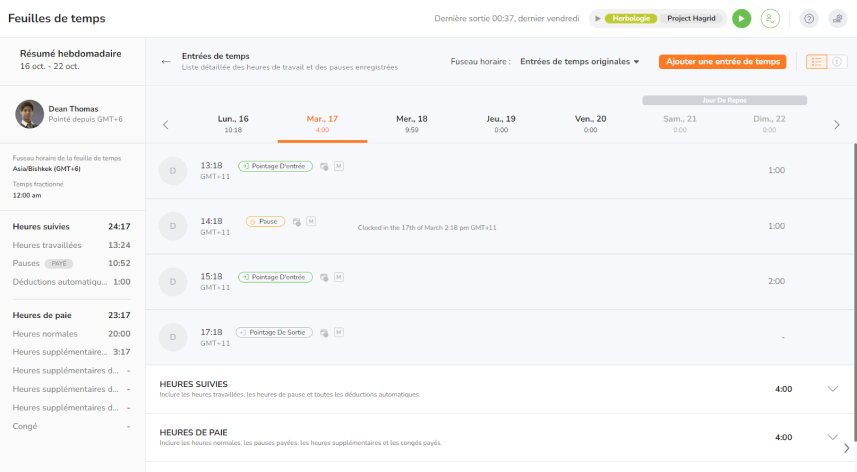
Task: Expand the HEURES DE PAIE section chevron
Action: pos(832,437)
